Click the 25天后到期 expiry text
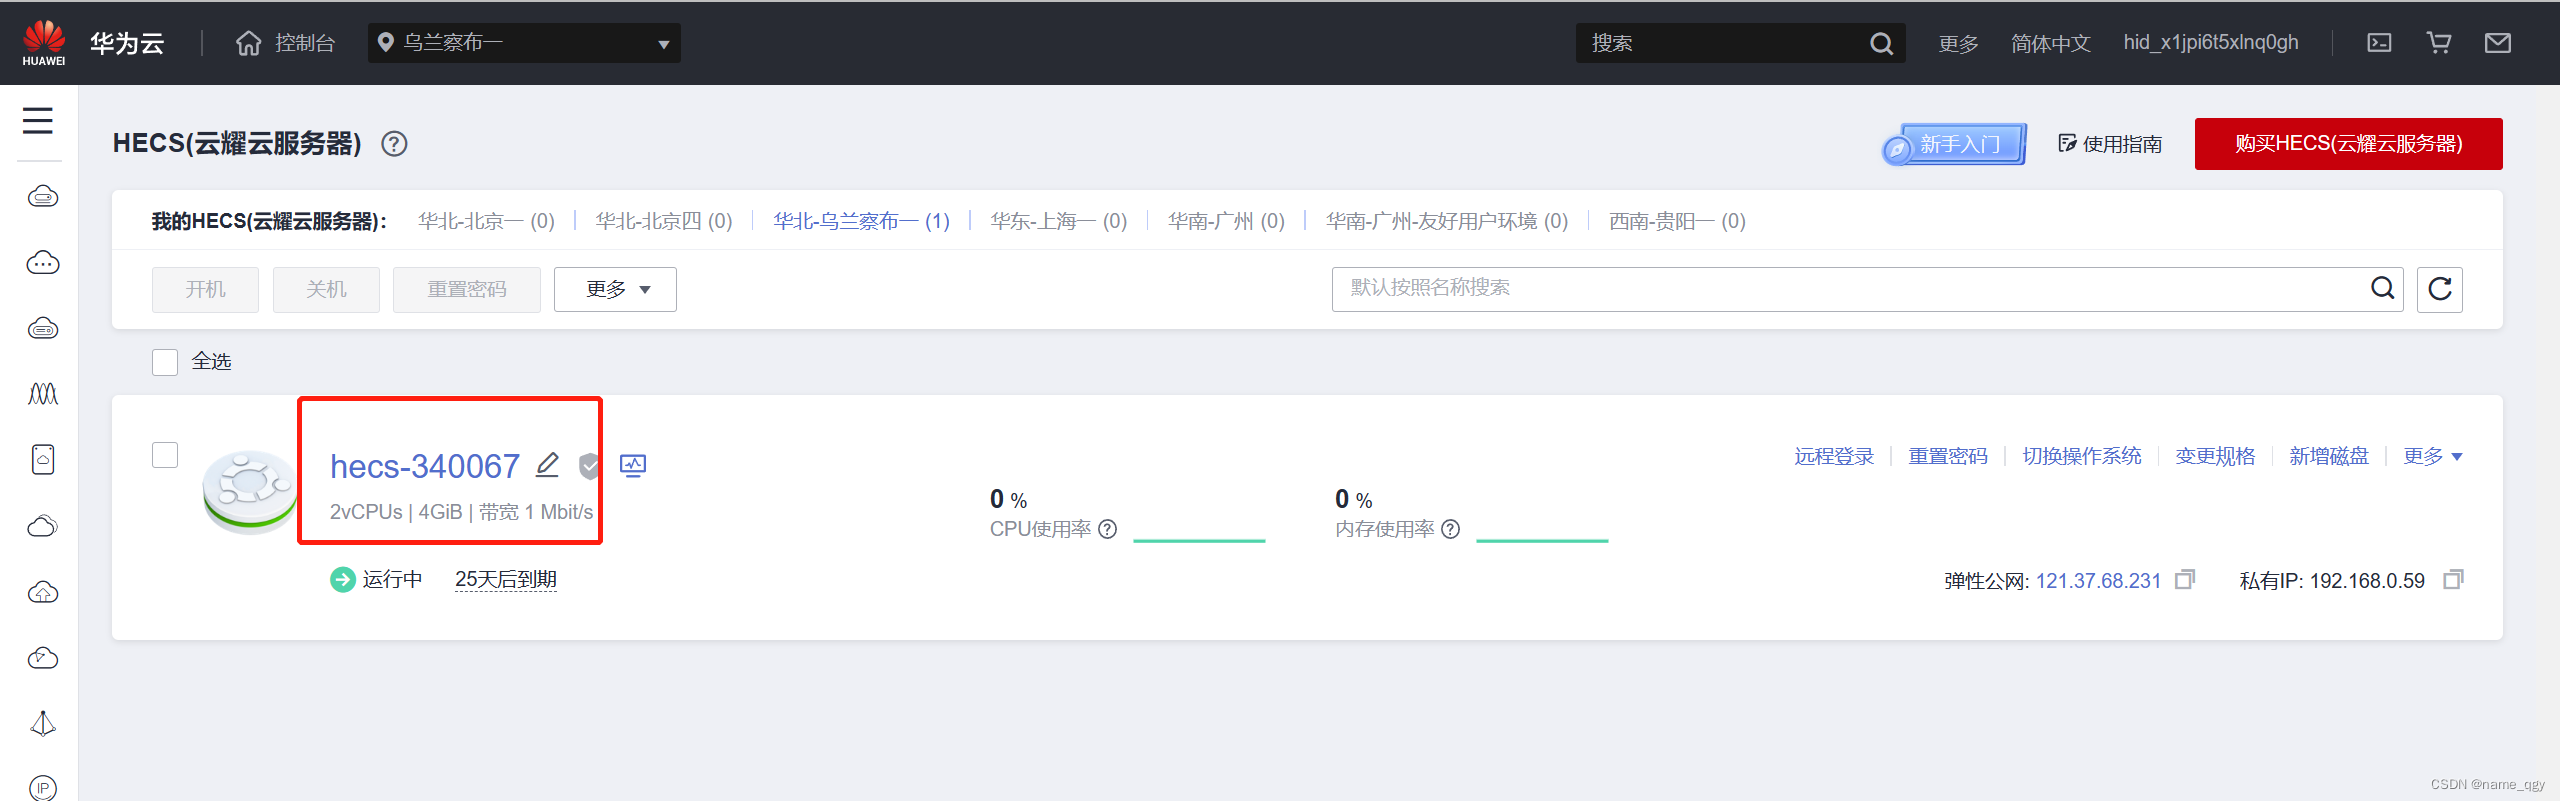Image resolution: width=2560 pixels, height=801 pixels. tap(506, 580)
